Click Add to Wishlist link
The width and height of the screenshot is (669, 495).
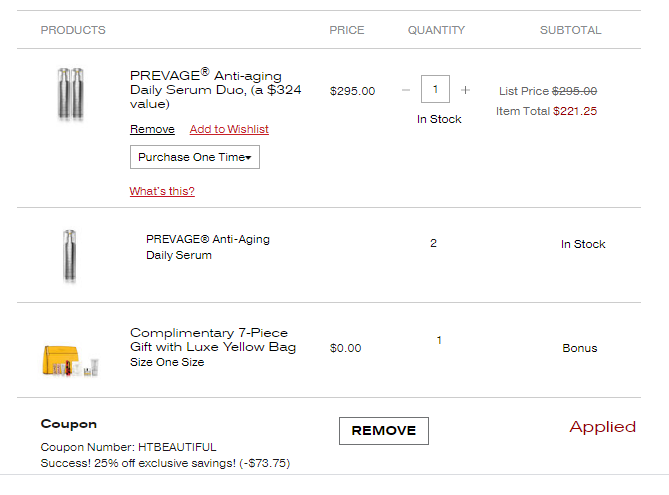tap(229, 129)
